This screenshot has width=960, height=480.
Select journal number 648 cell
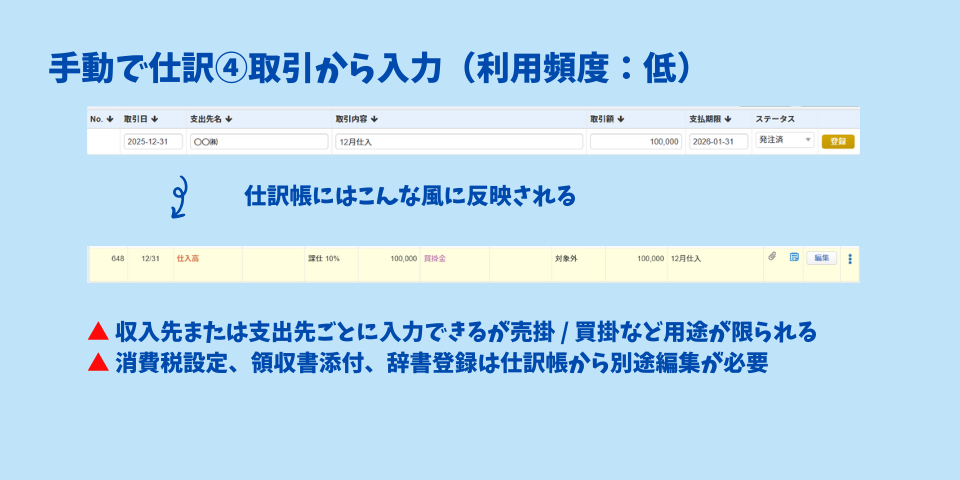[x=110, y=264]
